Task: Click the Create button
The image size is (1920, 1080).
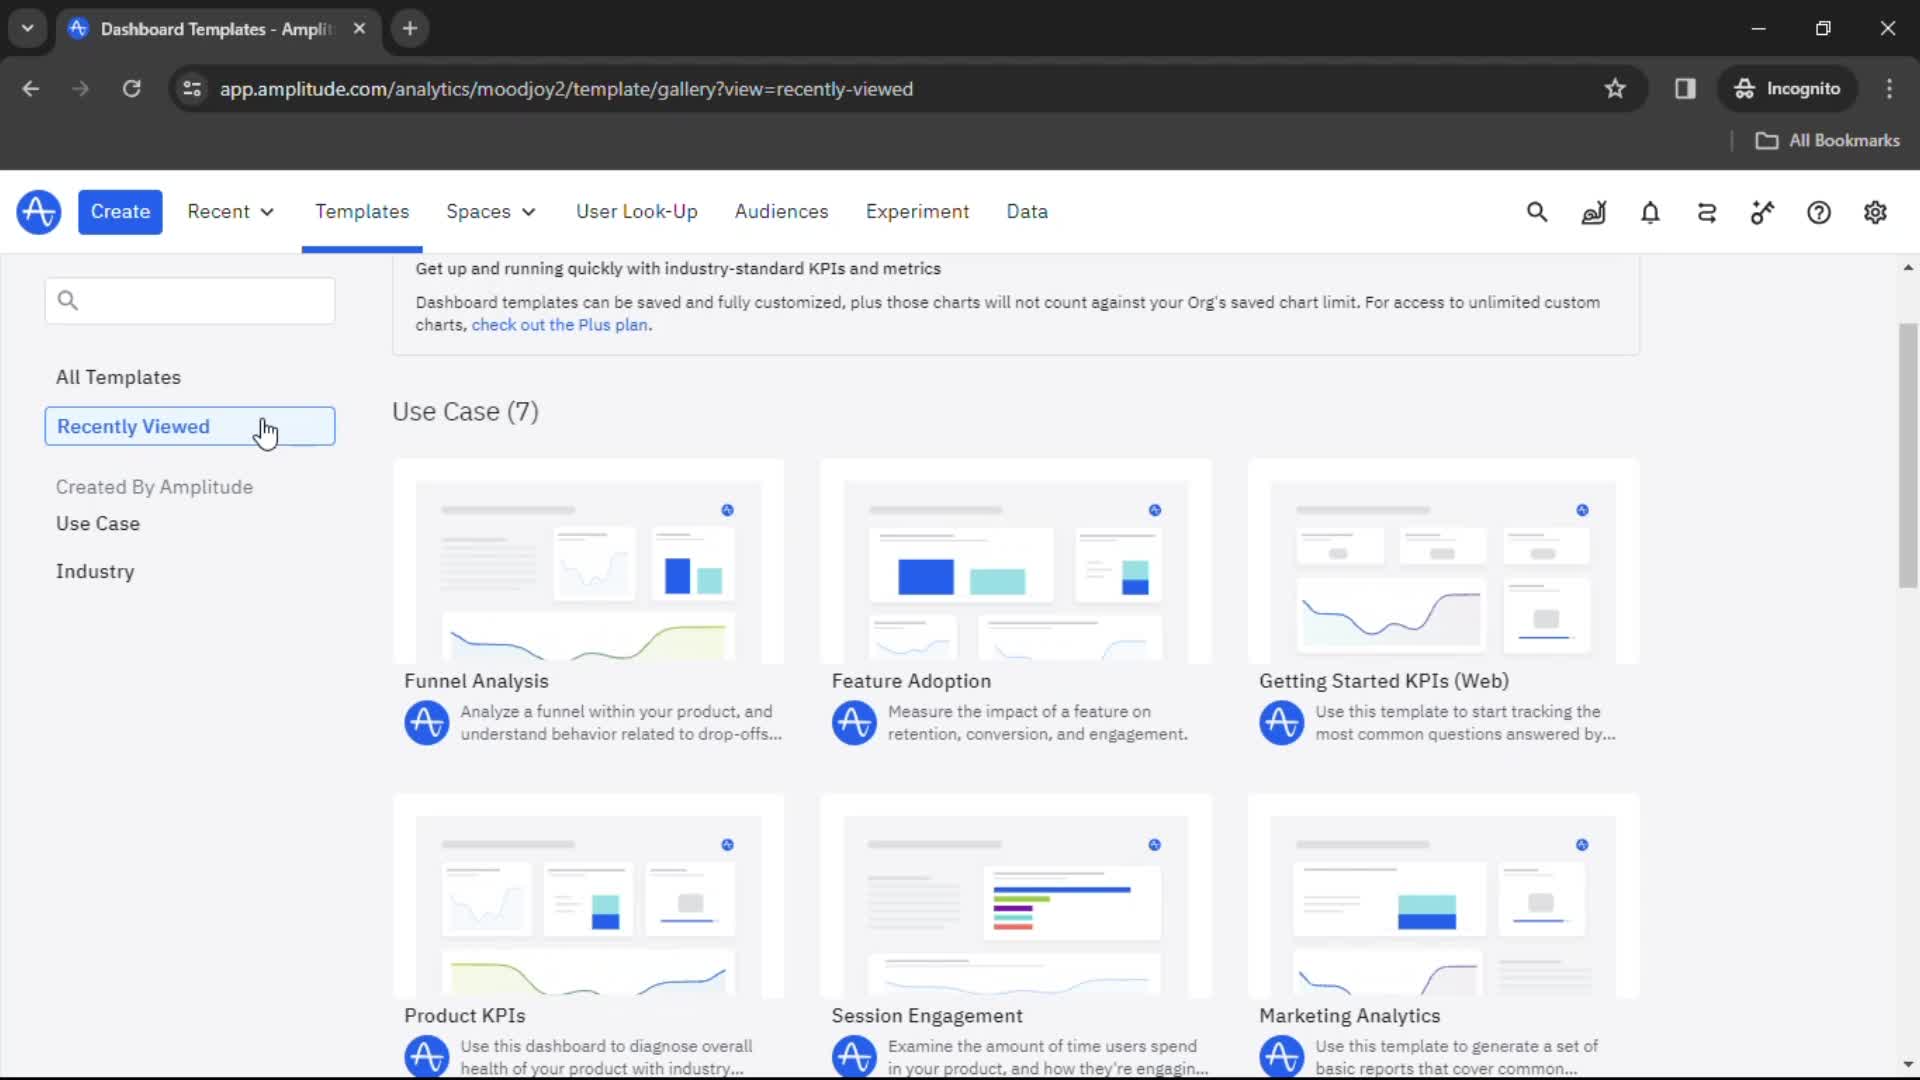Action: (120, 211)
